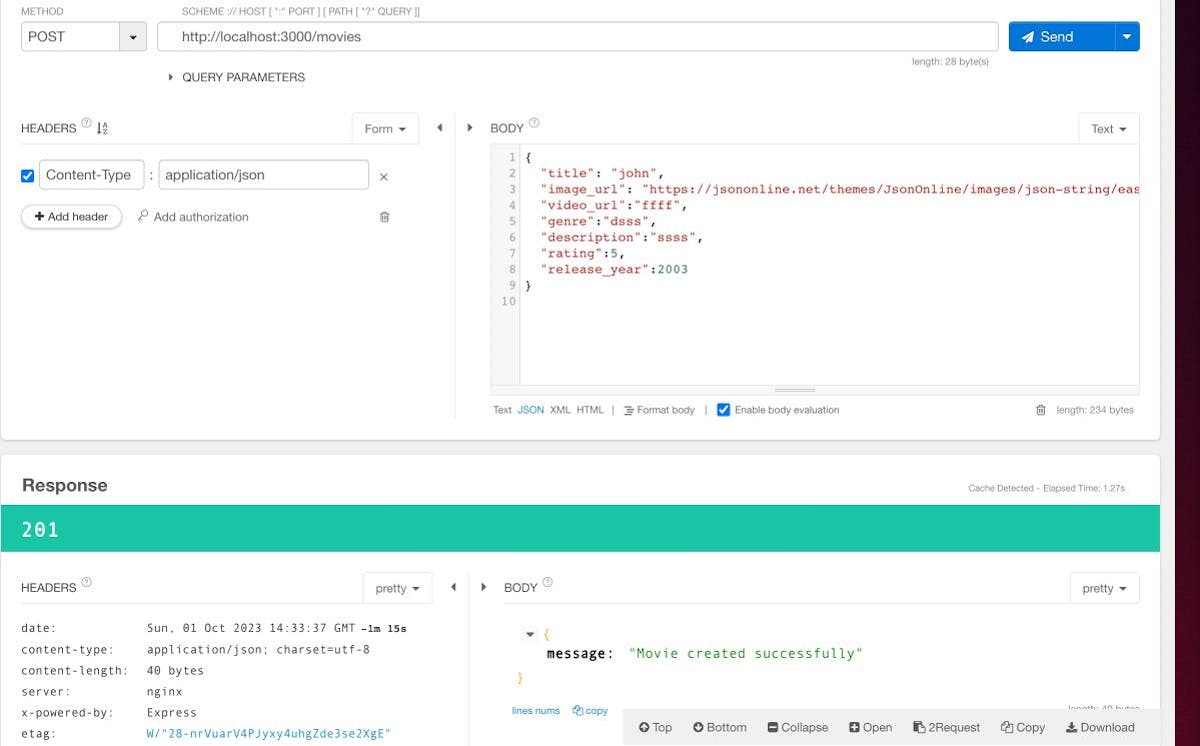This screenshot has width=1200, height=746.
Task: Click the sort headers alphabetically icon
Action: pos(102,128)
